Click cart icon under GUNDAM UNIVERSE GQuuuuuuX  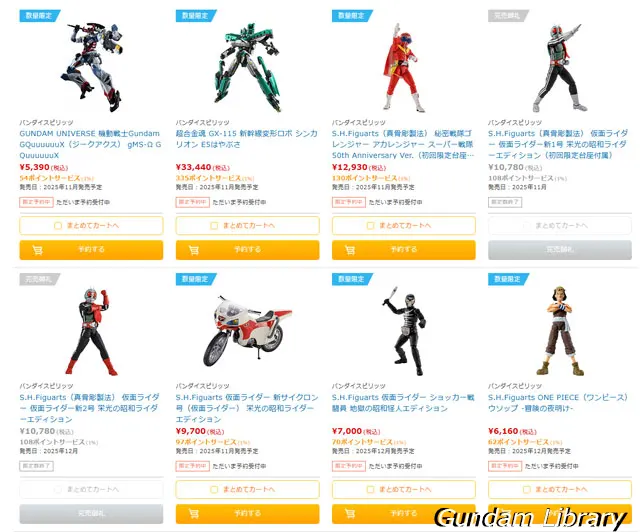click(38, 250)
